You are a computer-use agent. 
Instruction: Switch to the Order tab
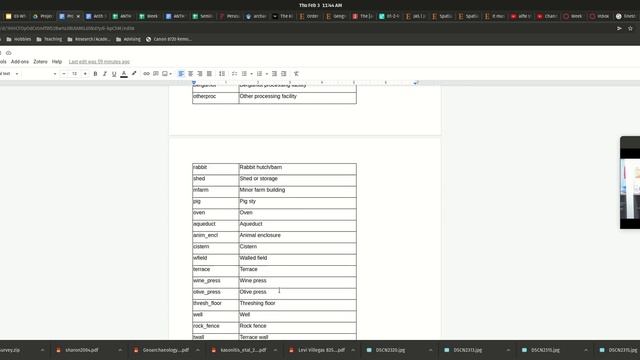[309, 16]
